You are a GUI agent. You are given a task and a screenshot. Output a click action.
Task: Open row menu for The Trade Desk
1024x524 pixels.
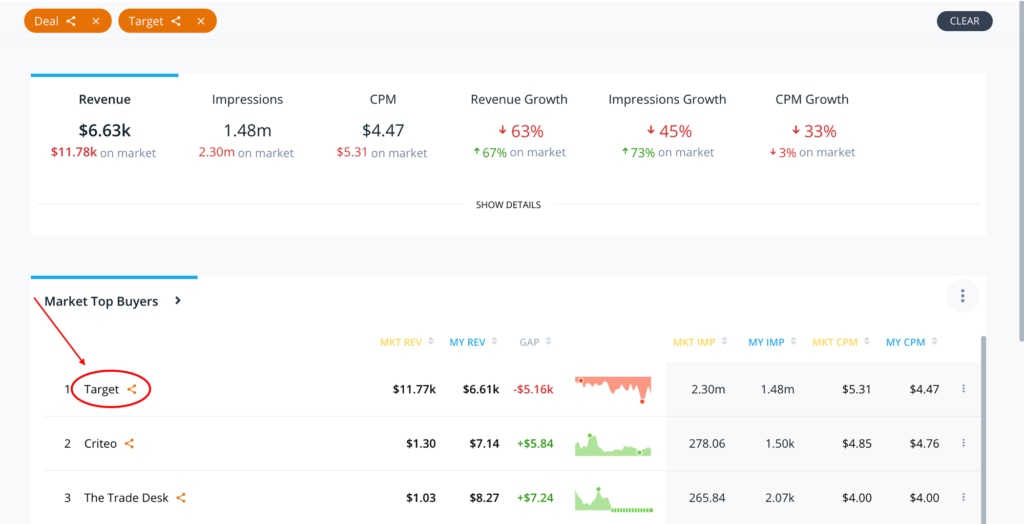click(963, 497)
